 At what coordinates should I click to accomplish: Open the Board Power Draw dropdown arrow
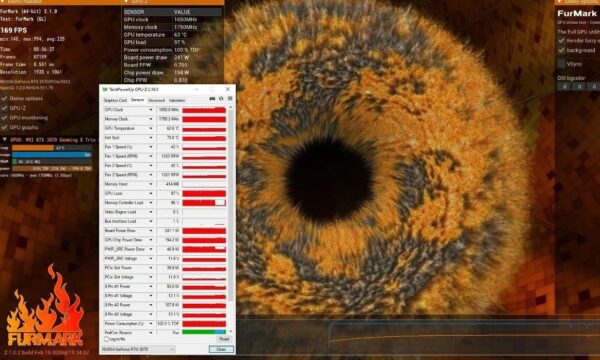pyautogui.click(x=150, y=231)
